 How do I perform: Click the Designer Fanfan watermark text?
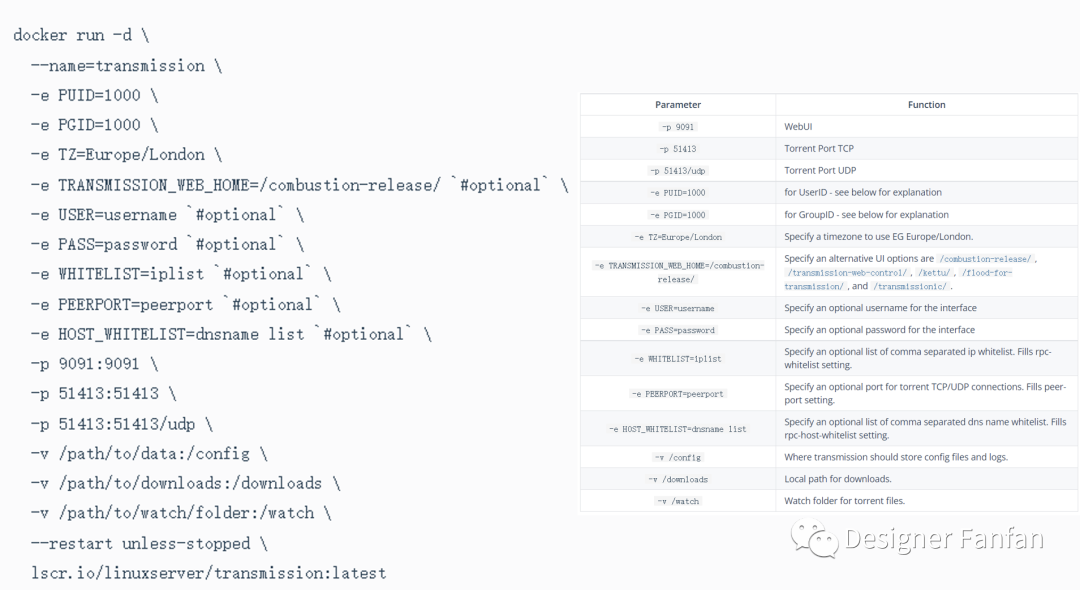click(x=944, y=539)
